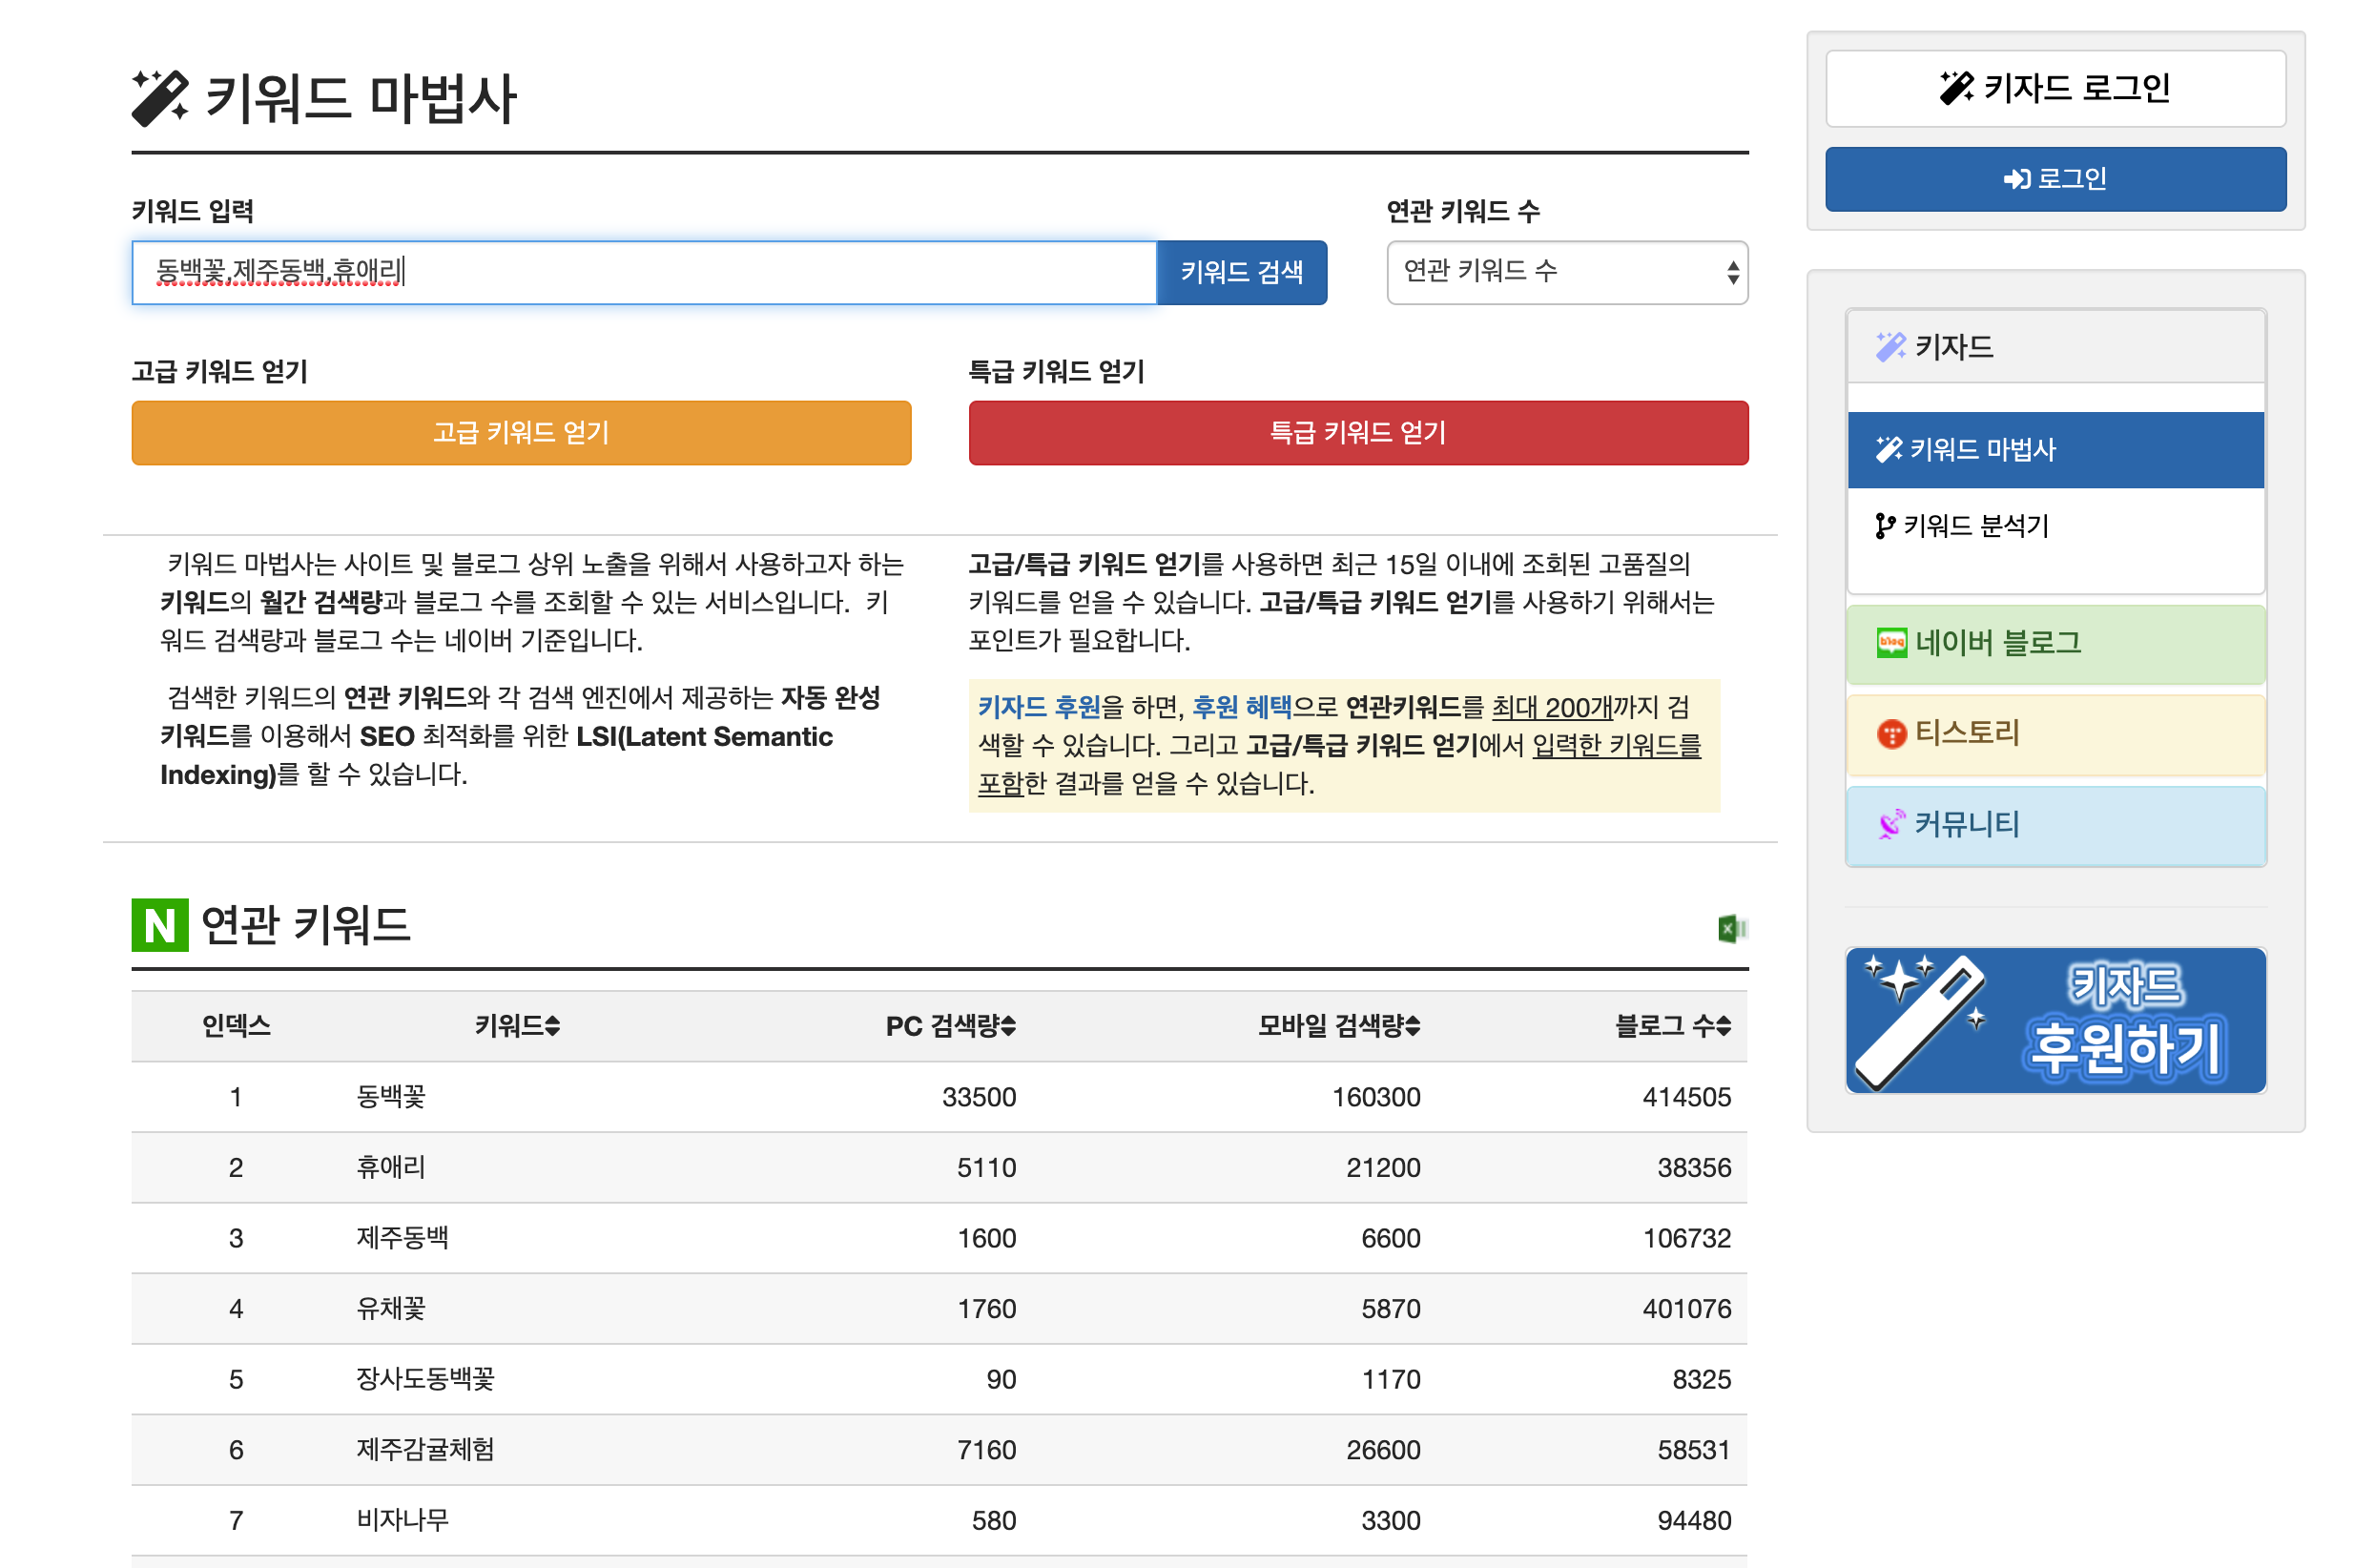Click the 키자드 후원하기 banner image
Image resolution: width=2354 pixels, height=1568 pixels.
2055,1021
